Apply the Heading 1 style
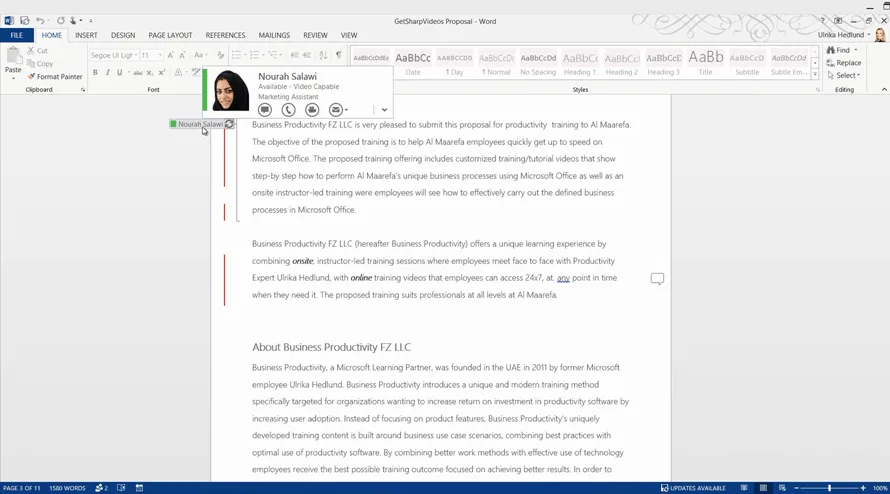This screenshot has height=494, width=890. 580,63
